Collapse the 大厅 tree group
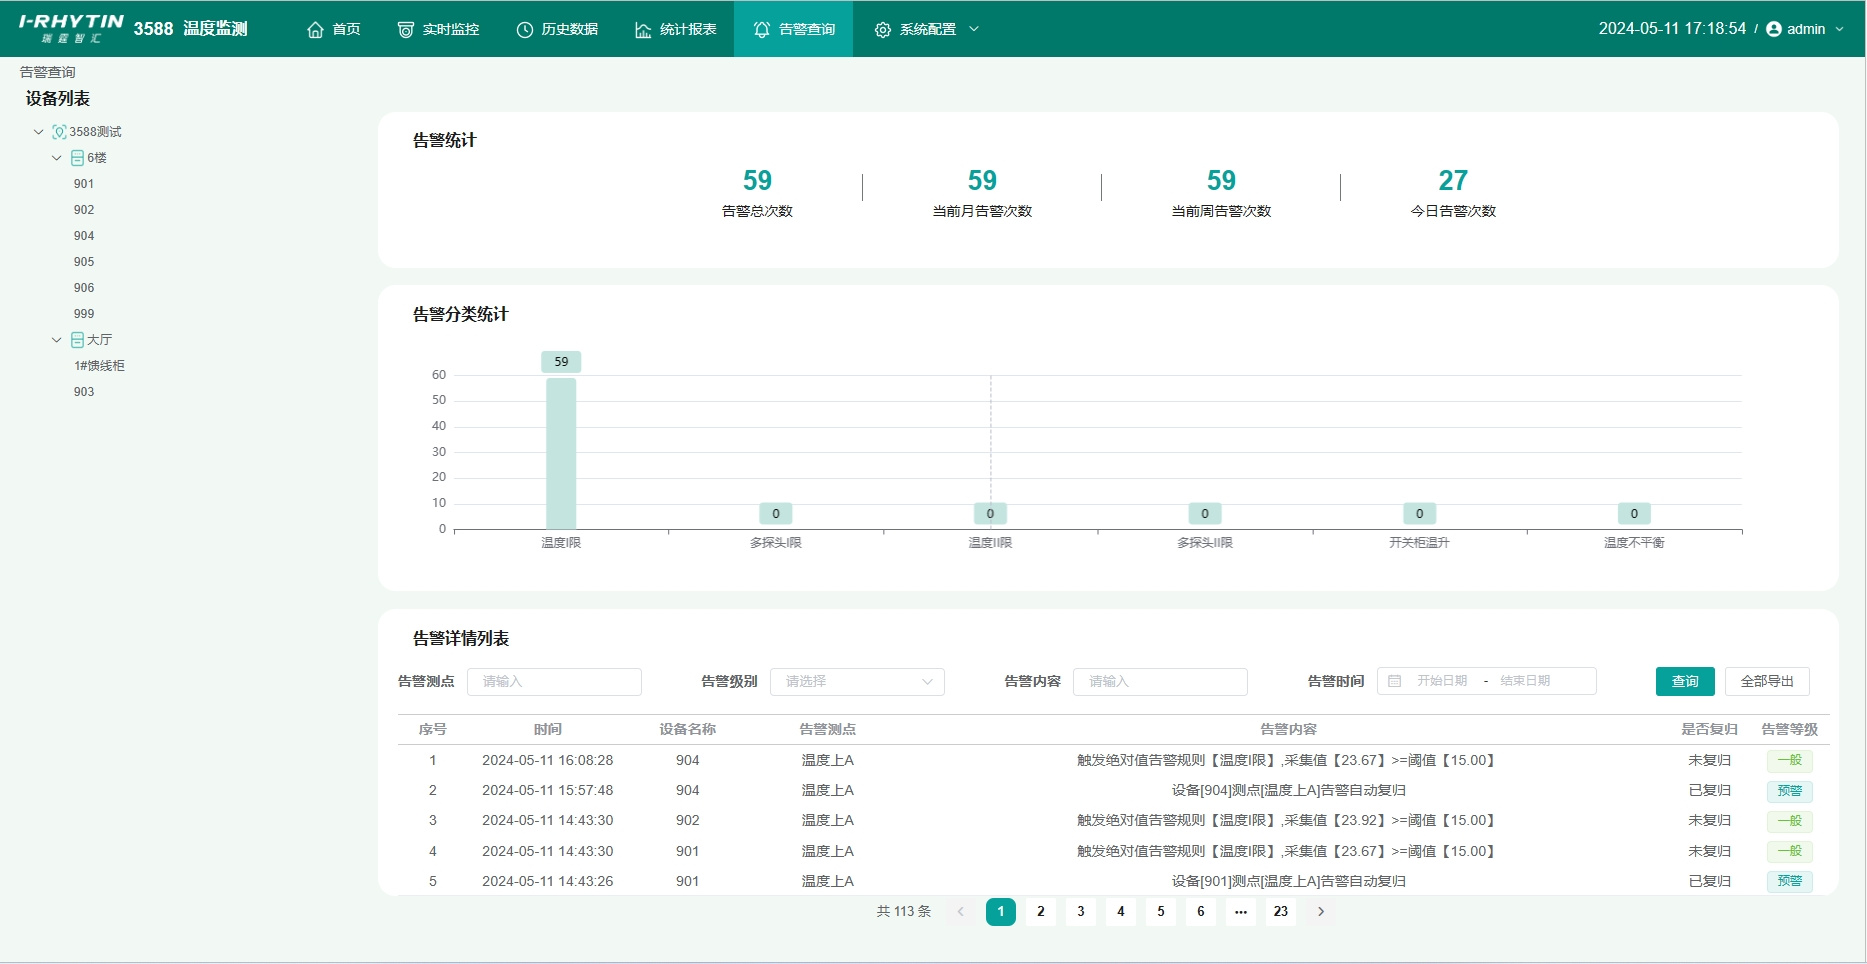Screen dimensions: 1867x964 [x=57, y=340]
